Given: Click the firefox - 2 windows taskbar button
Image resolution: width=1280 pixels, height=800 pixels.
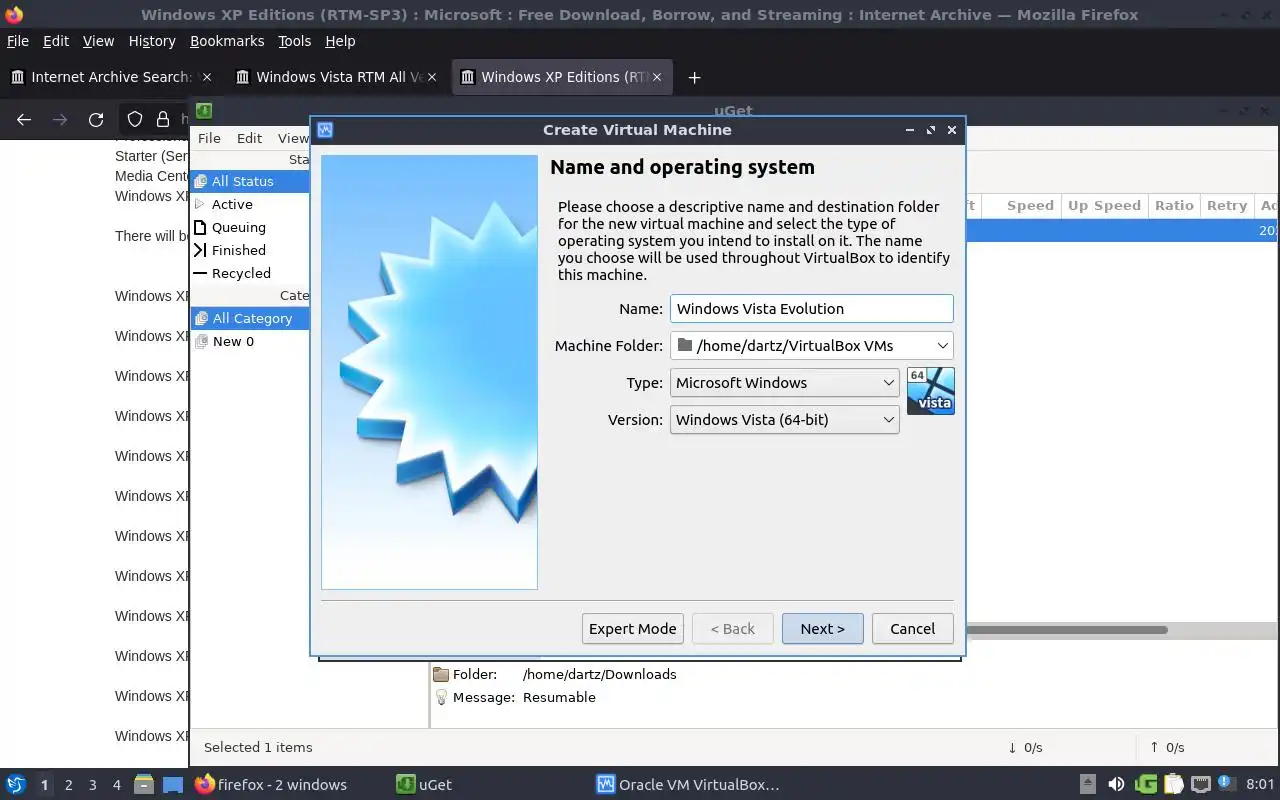Looking at the screenshot, I should click(271, 784).
